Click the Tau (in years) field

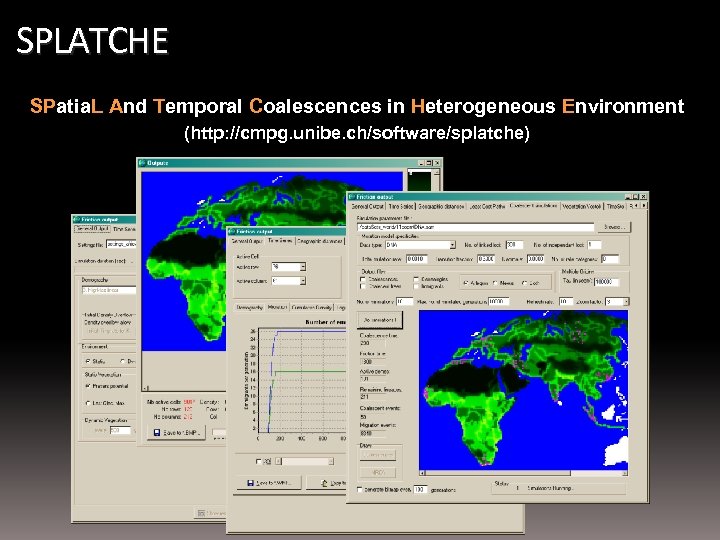[607, 282]
